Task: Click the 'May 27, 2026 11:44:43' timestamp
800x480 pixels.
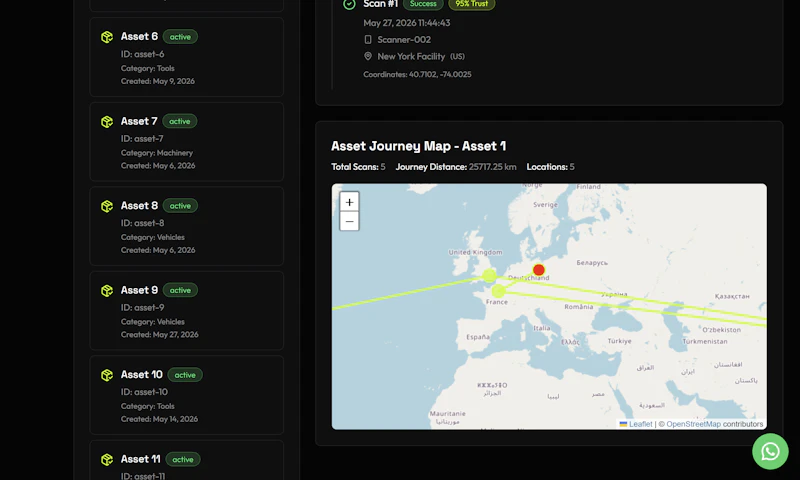Action: [407, 23]
